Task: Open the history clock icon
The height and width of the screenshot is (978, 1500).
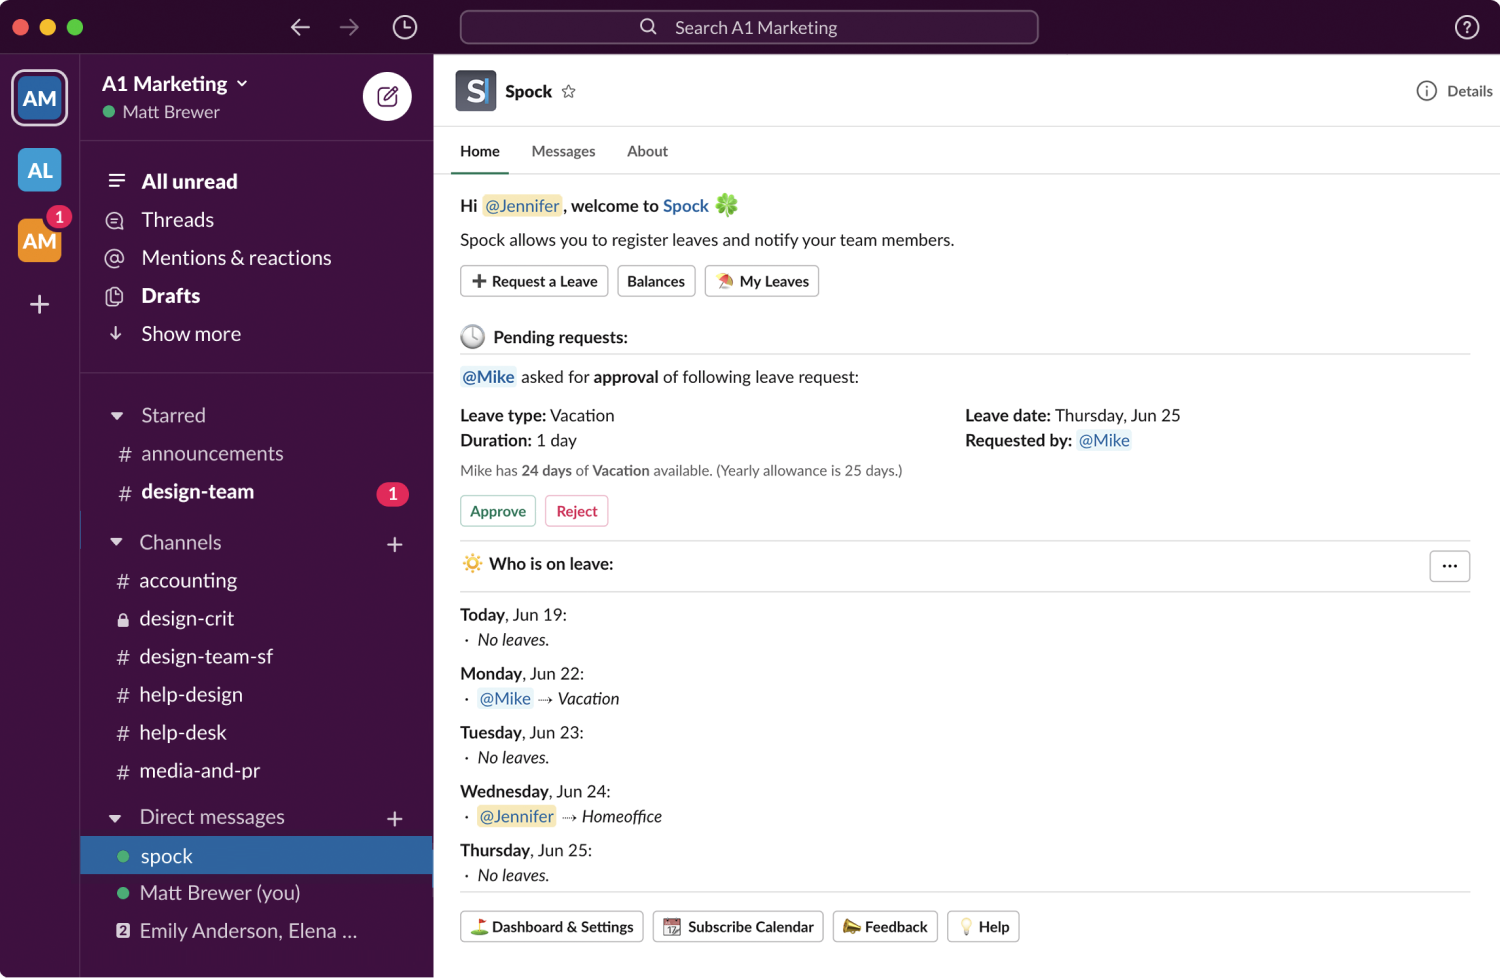Action: [x=404, y=27]
